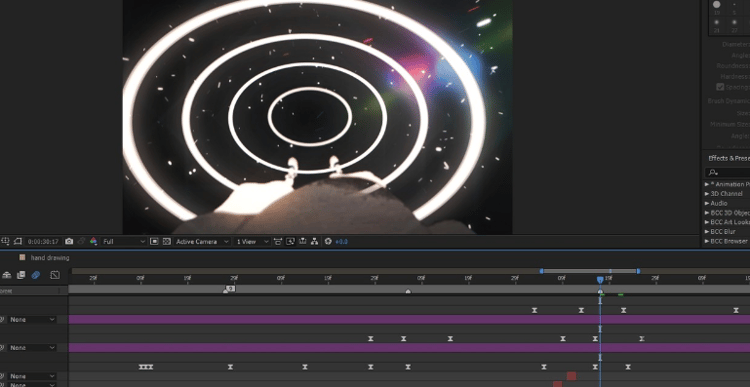The width and height of the screenshot is (750, 387).
Task: Open the Active Camera dropdown
Action: (202, 242)
